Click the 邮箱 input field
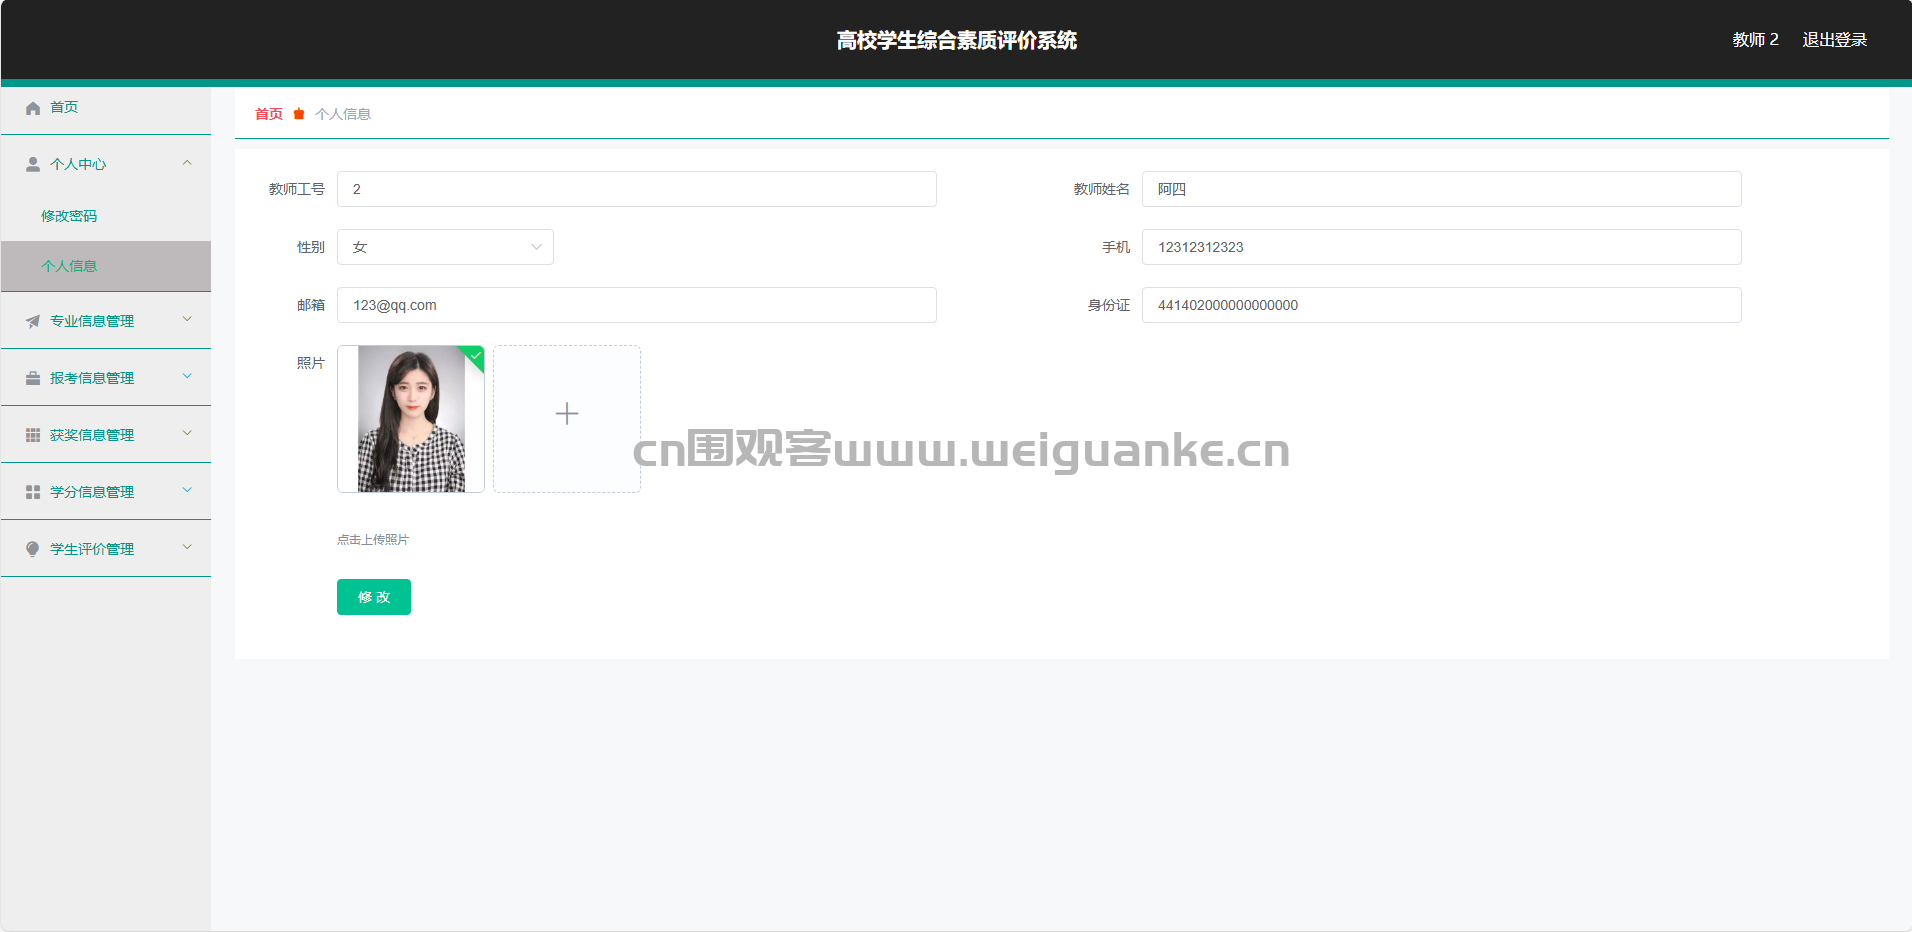Screen dimensions: 1912x932 tap(637, 305)
